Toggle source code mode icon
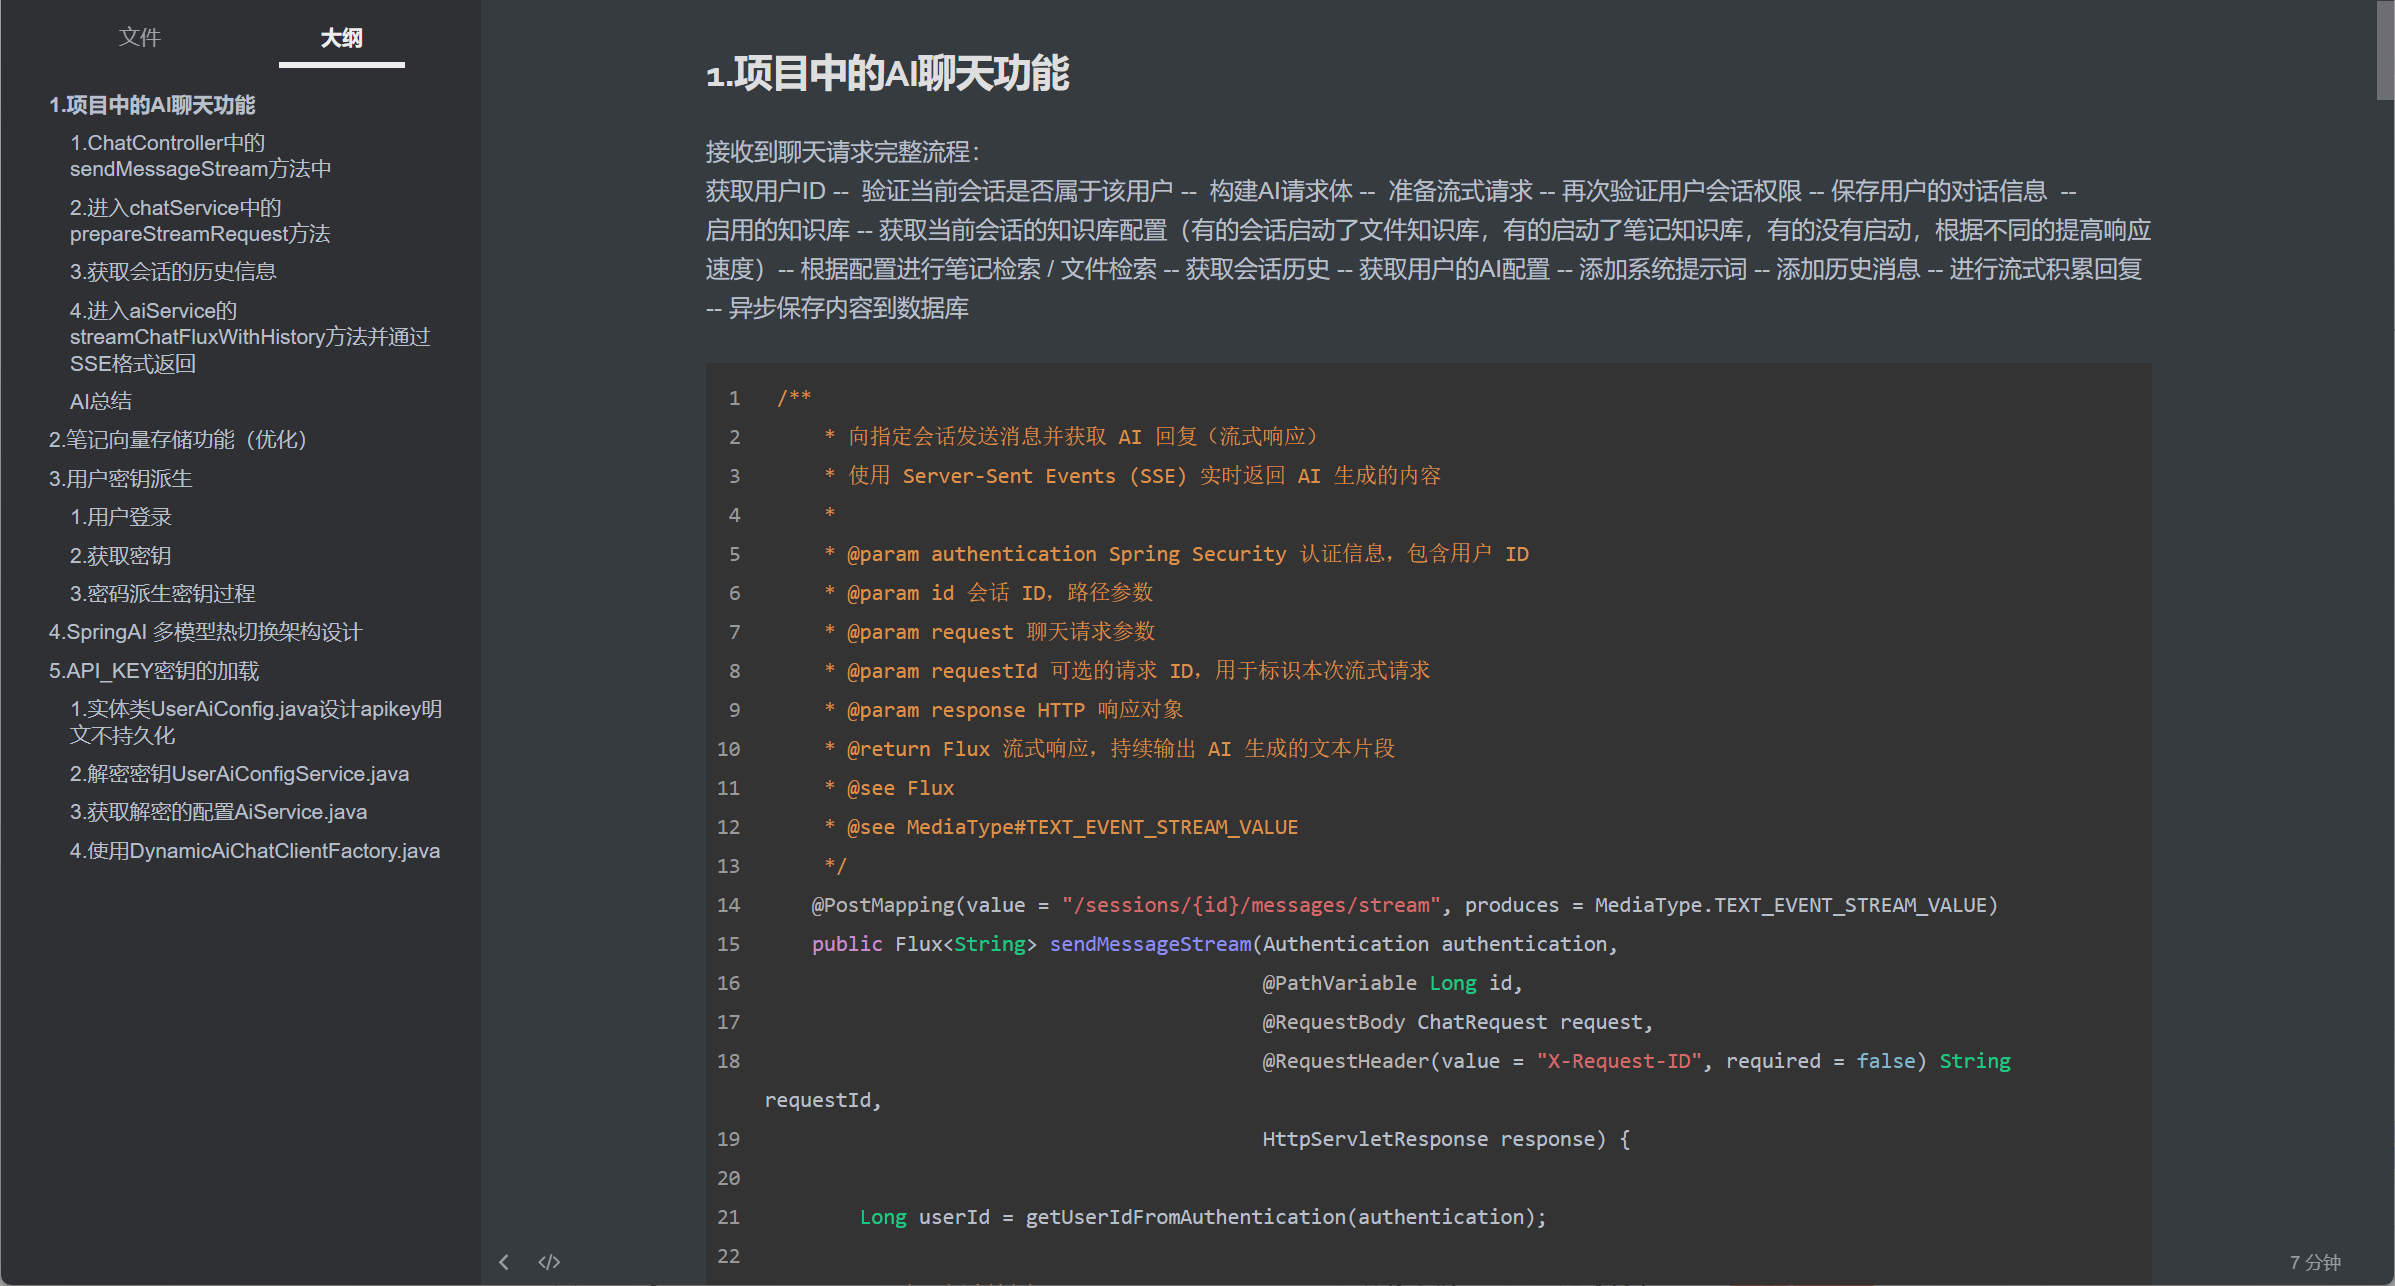This screenshot has height=1286, width=2395. (549, 1262)
